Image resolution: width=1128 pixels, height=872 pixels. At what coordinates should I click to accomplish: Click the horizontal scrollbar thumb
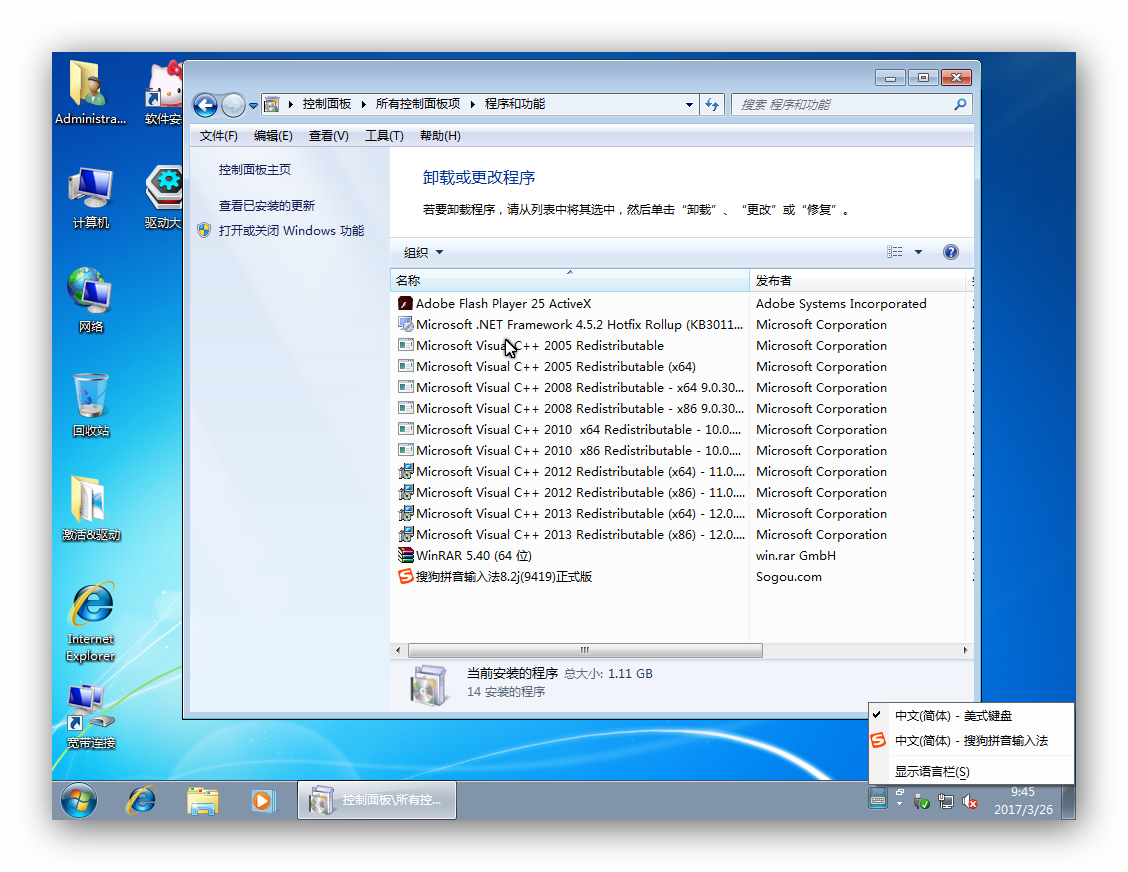[x=585, y=650]
